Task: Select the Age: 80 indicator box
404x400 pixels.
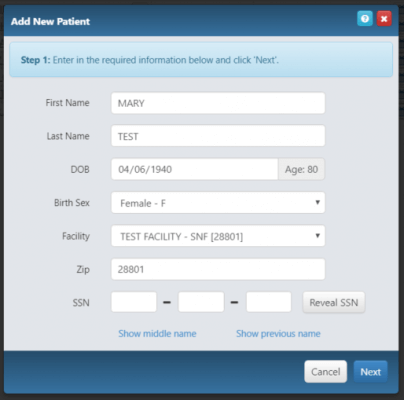Action: [x=301, y=169]
